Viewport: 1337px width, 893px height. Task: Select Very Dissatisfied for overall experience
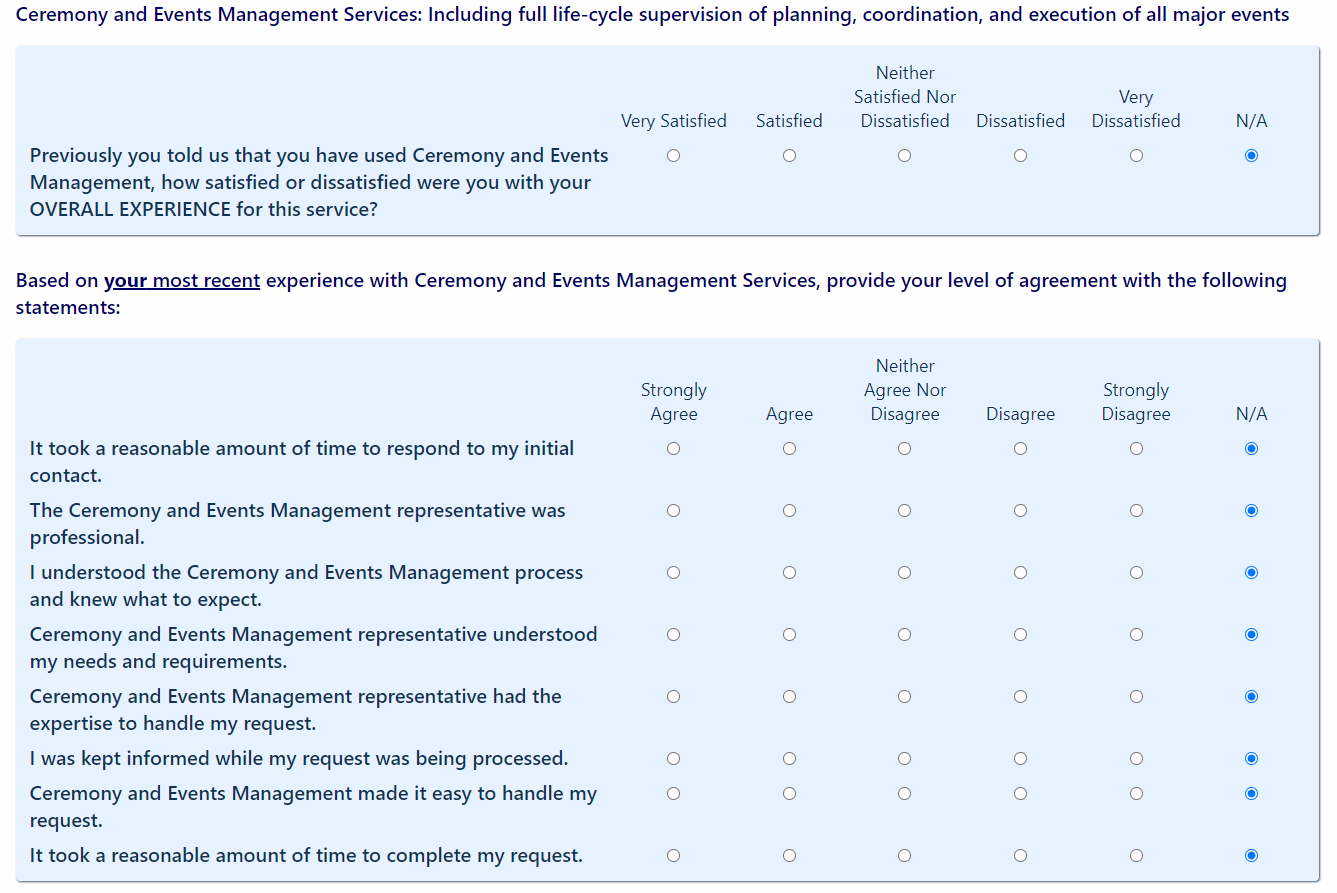pyautogui.click(x=1136, y=156)
